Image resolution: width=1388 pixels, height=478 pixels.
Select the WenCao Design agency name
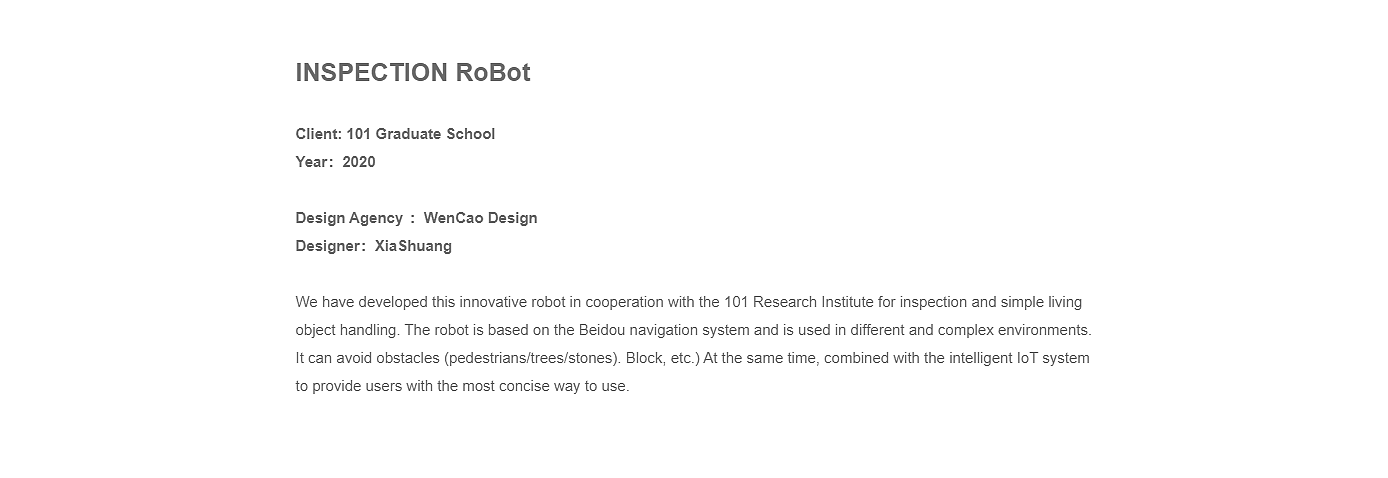480,218
